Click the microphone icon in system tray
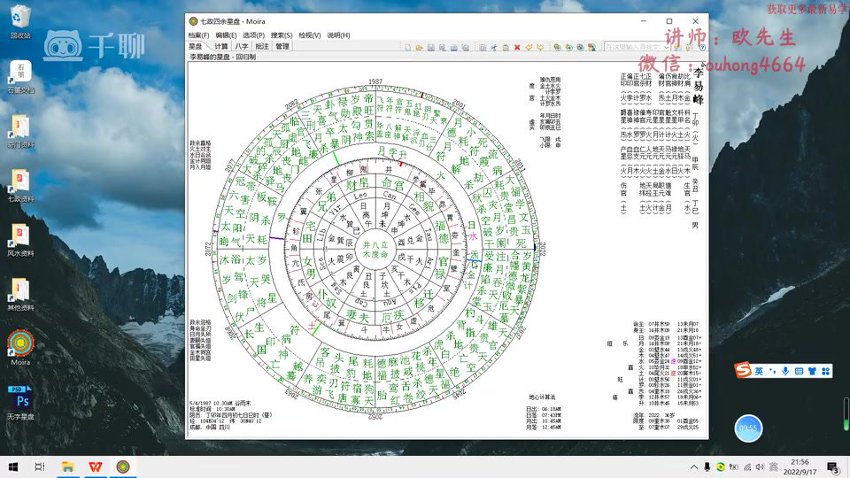The width and height of the screenshot is (850, 478). (707, 467)
